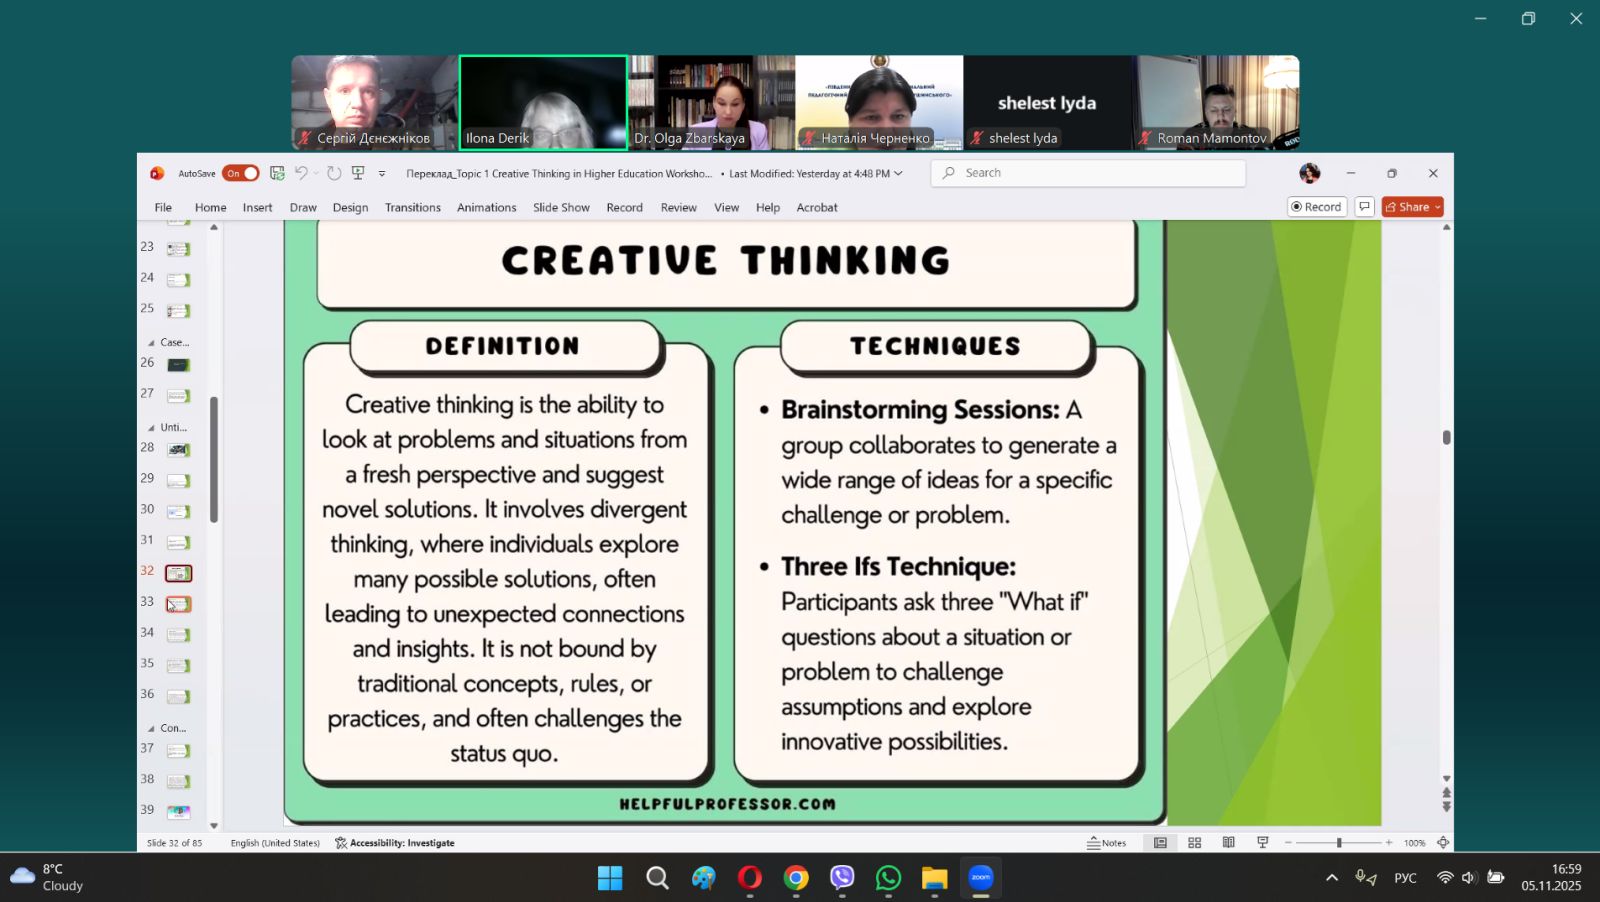
Task: Click the Save icon in quick access toolbar
Action: [x=277, y=173]
